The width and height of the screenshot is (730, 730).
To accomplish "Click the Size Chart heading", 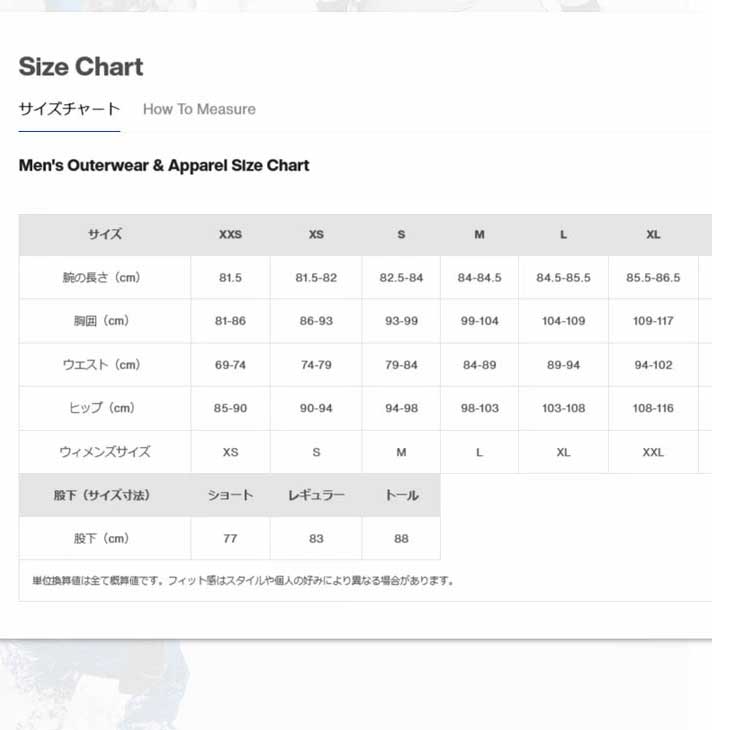I will [x=81, y=67].
